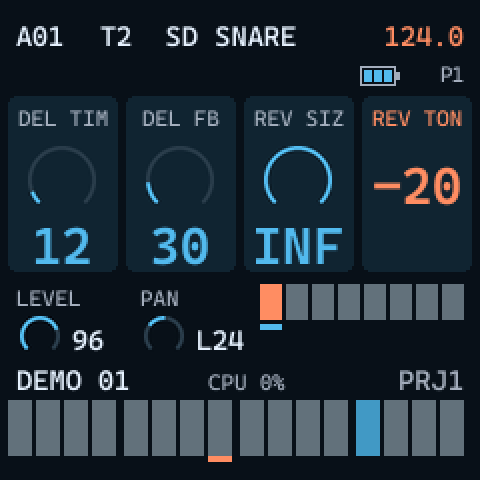Click the battery level icon
Image resolution: width=480 pixels, height=480 pixels.
point(380,76)
